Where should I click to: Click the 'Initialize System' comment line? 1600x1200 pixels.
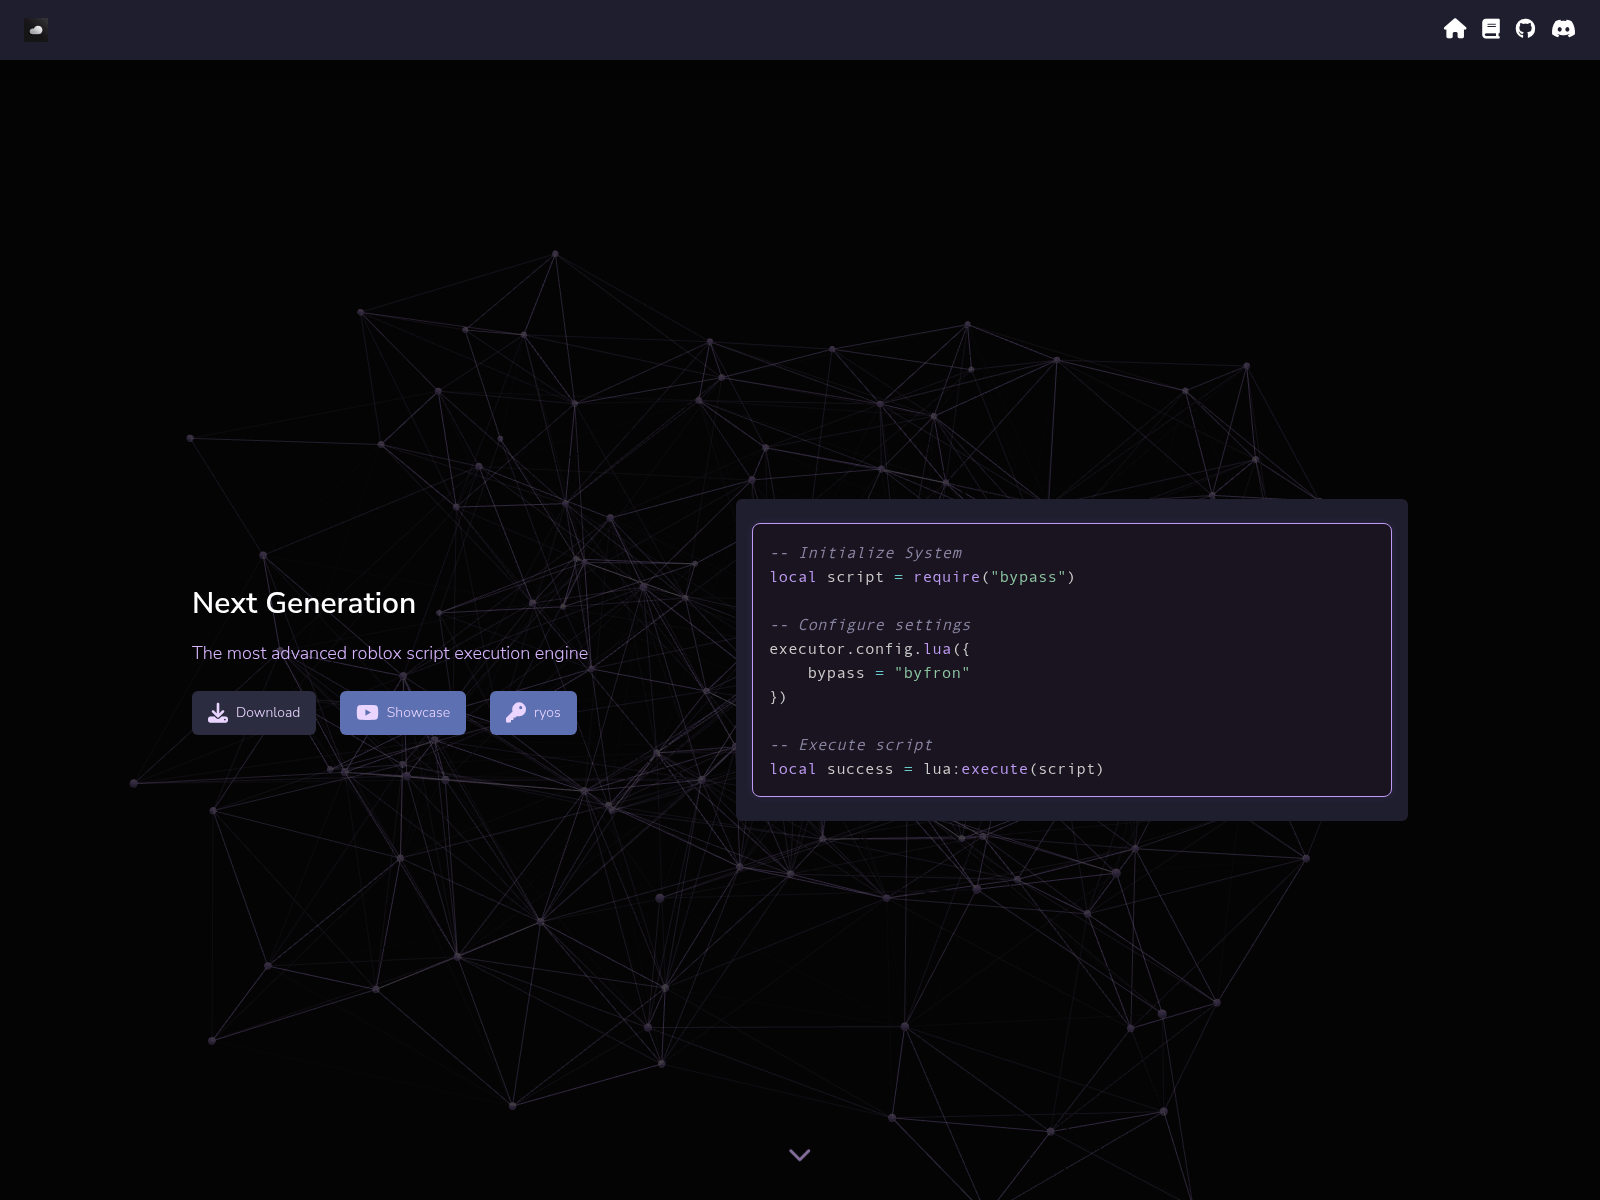coord(866,552)
